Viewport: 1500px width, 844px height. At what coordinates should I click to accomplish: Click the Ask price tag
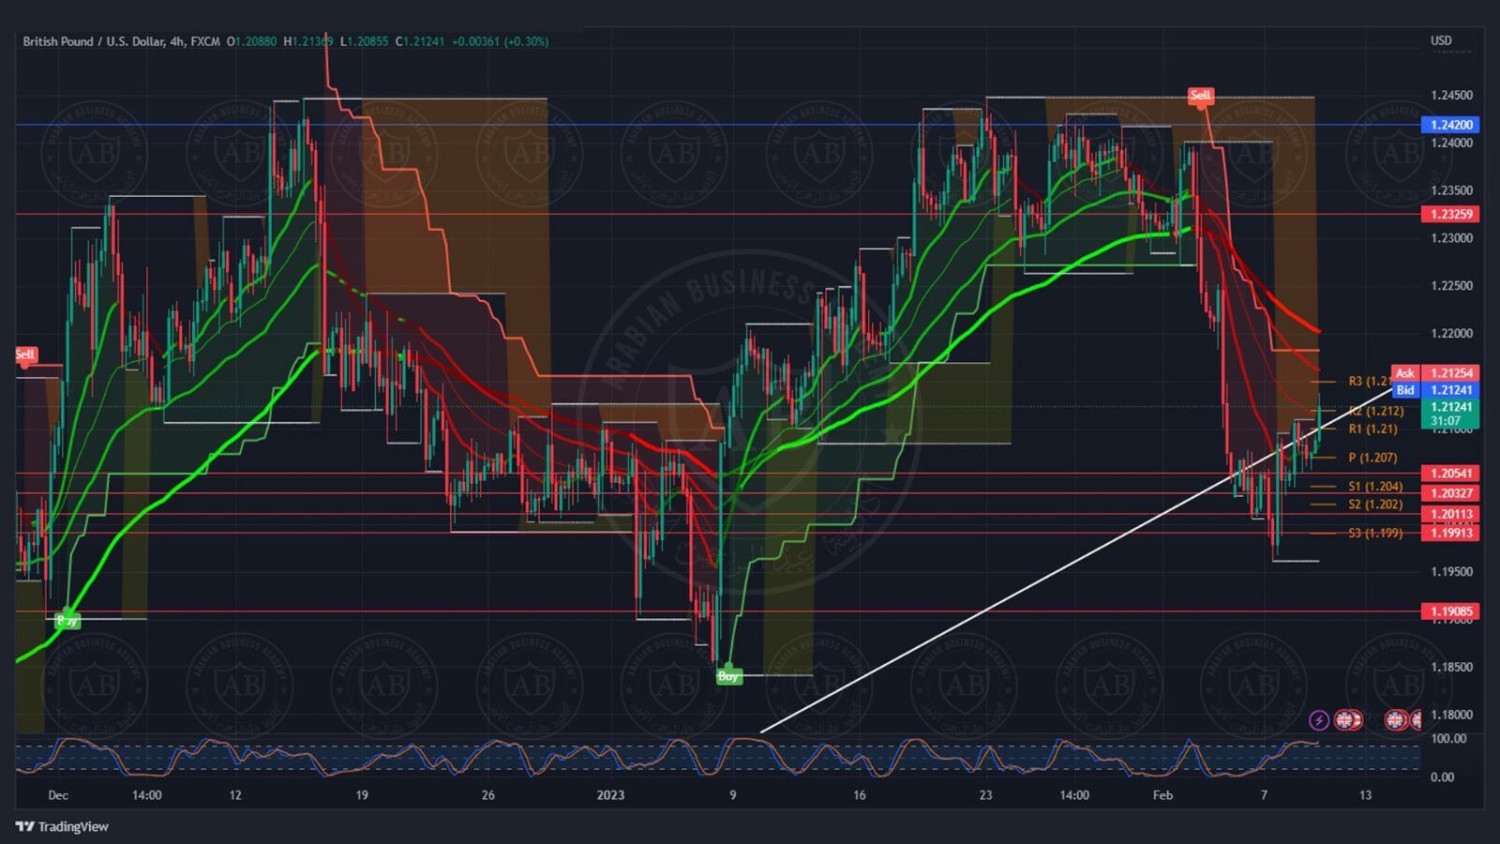[1405, 373]
